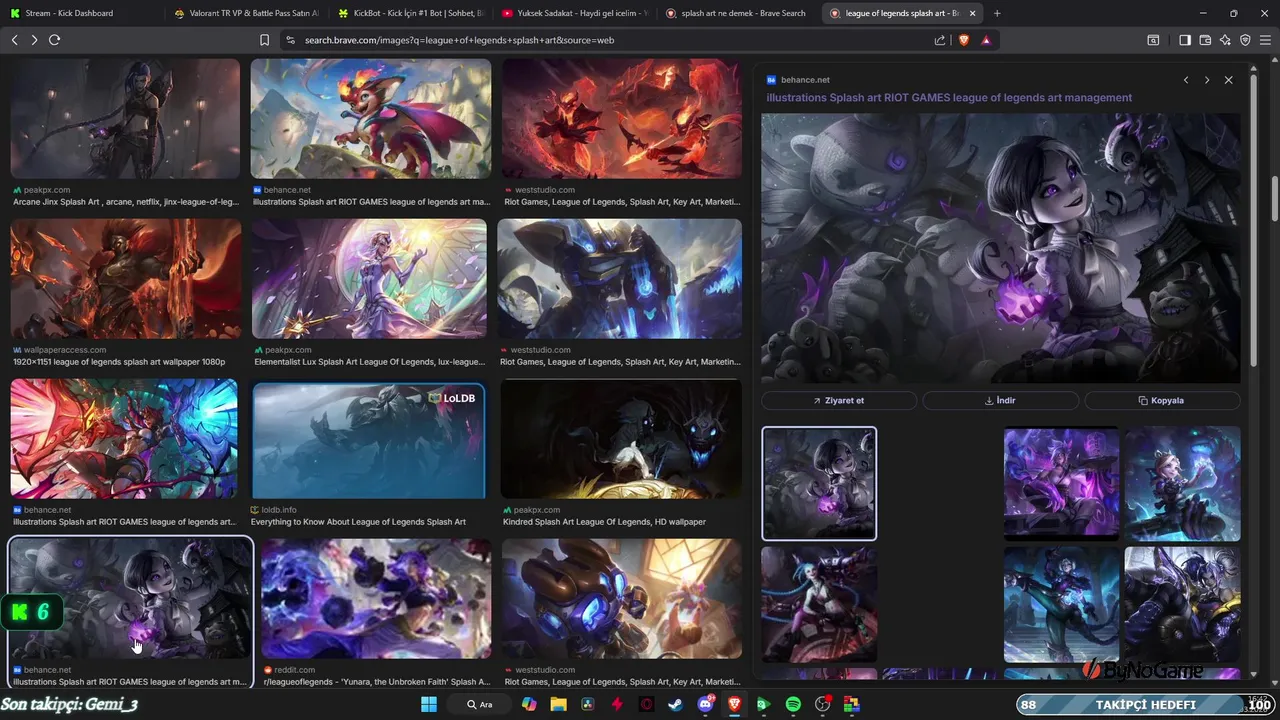Click the taskbar Ara search box

[481, 704]
